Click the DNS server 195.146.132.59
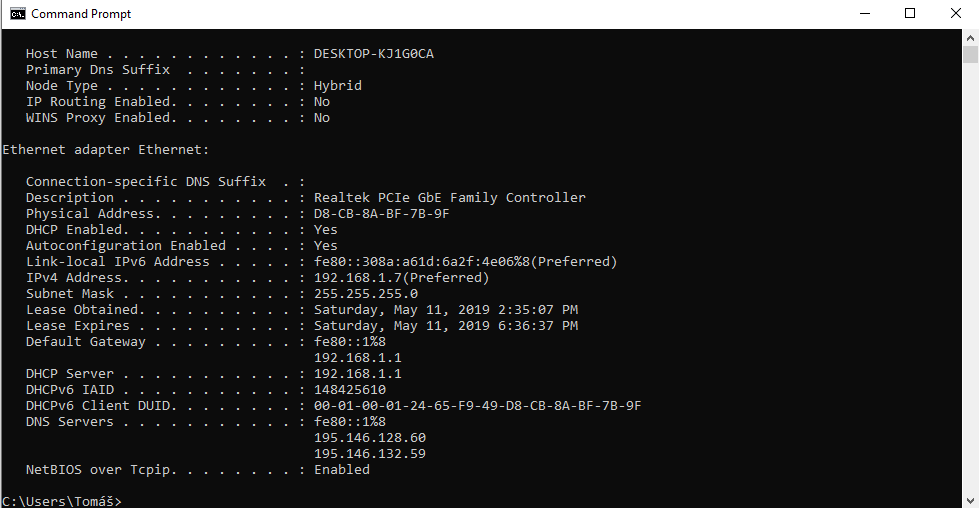 [x=369, y=454]
